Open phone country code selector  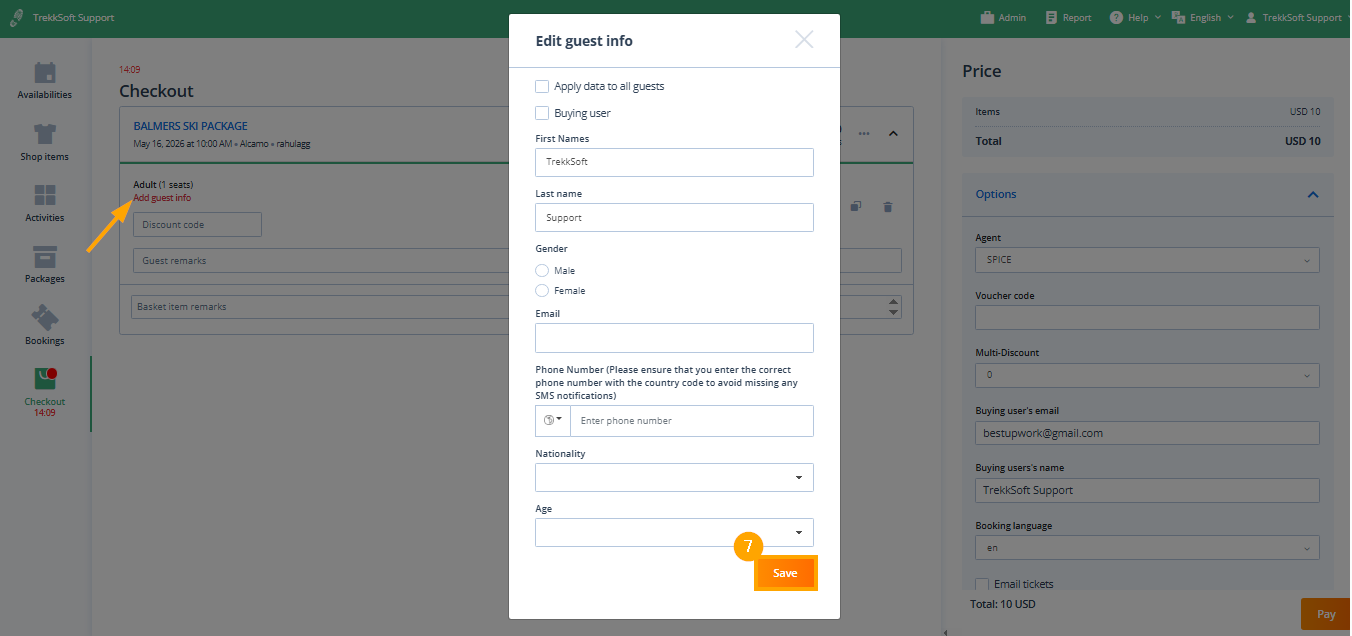(x=552, y=420)
